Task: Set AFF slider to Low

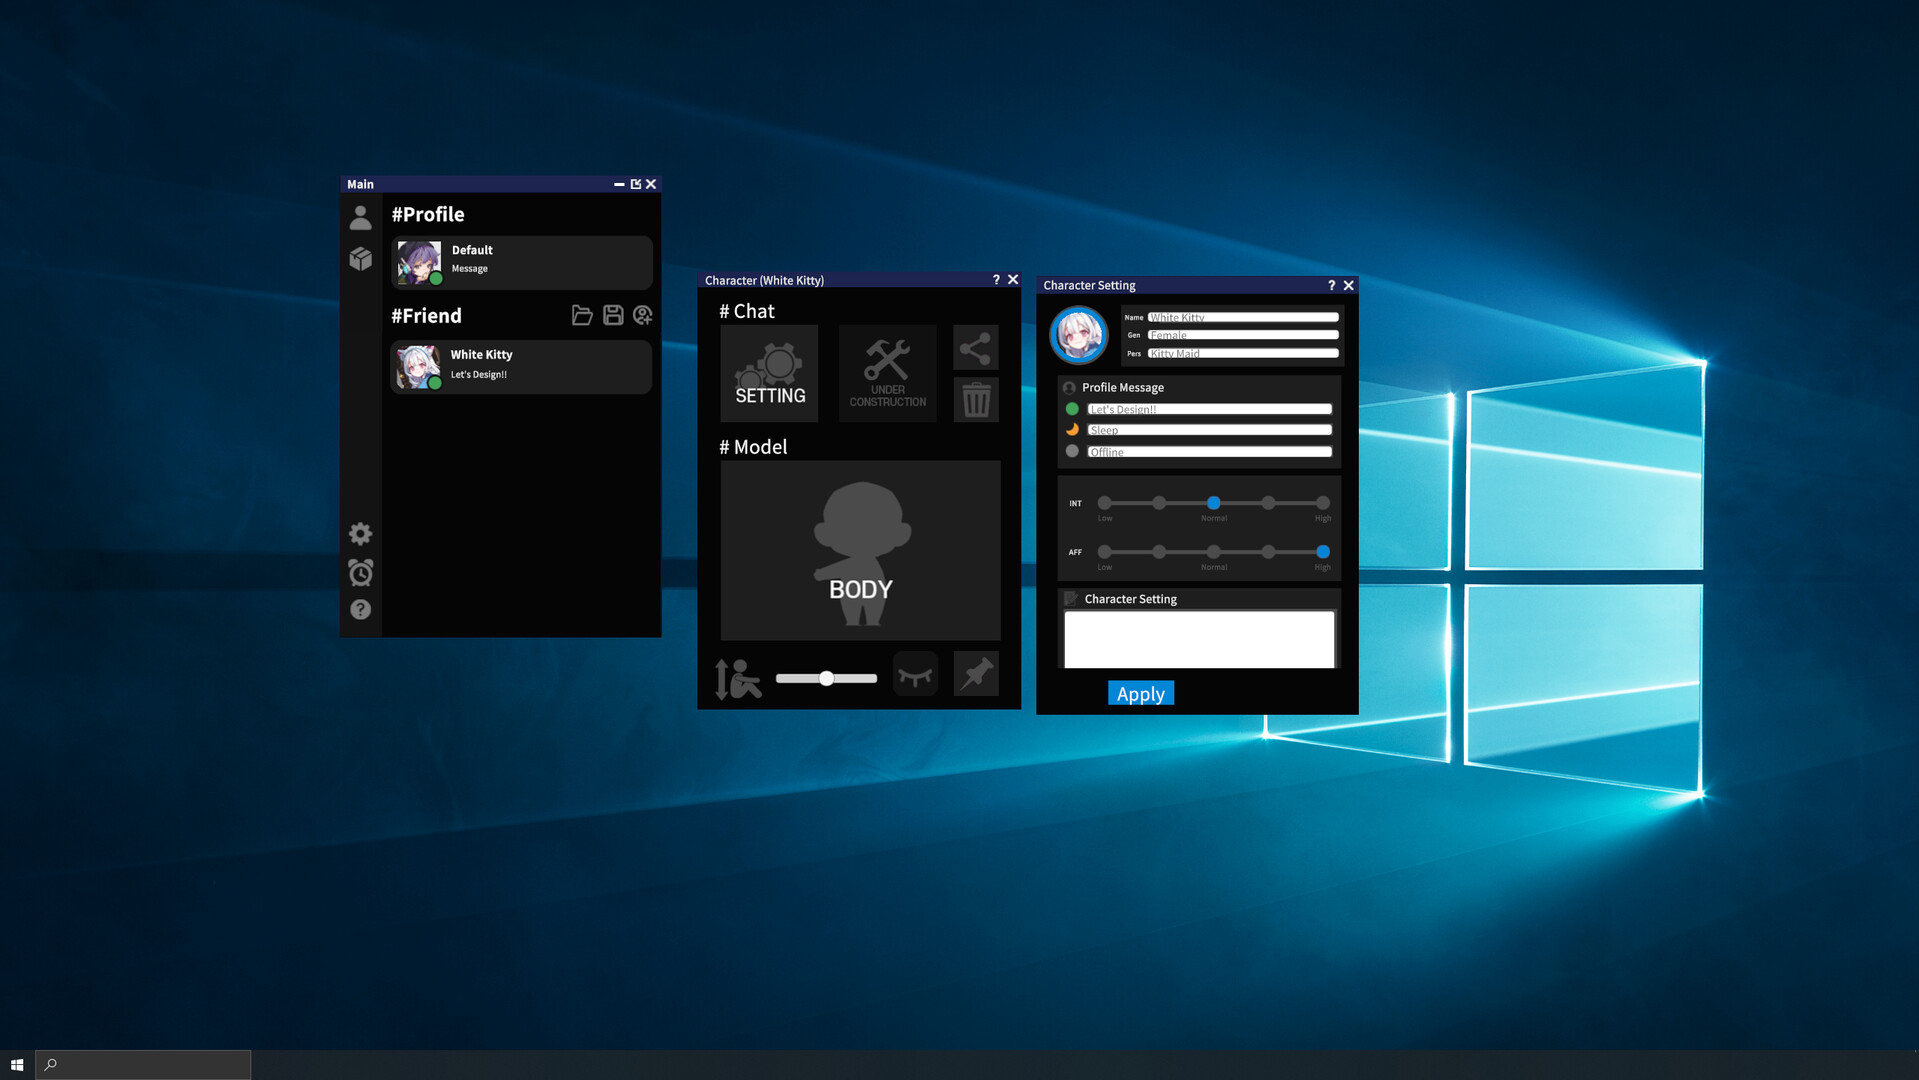Action: click(x=1104, y=552)
